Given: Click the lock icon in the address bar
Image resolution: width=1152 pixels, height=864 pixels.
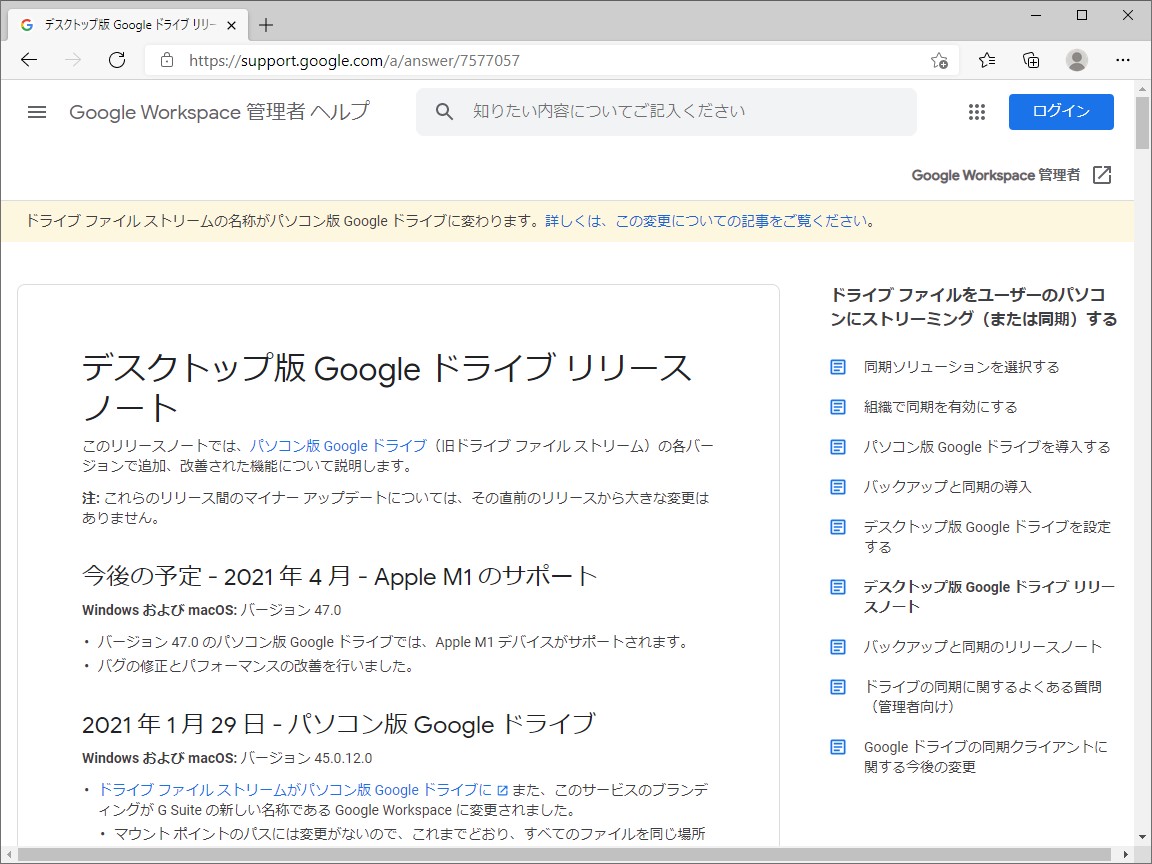Looking at the screenshot, I should [166, 59].
